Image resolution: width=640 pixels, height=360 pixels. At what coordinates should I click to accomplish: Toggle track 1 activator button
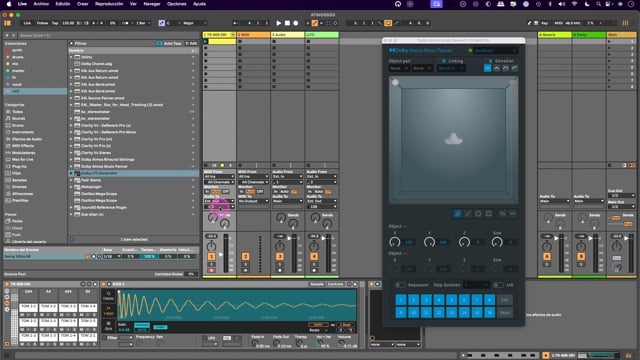tap(211, 256)
